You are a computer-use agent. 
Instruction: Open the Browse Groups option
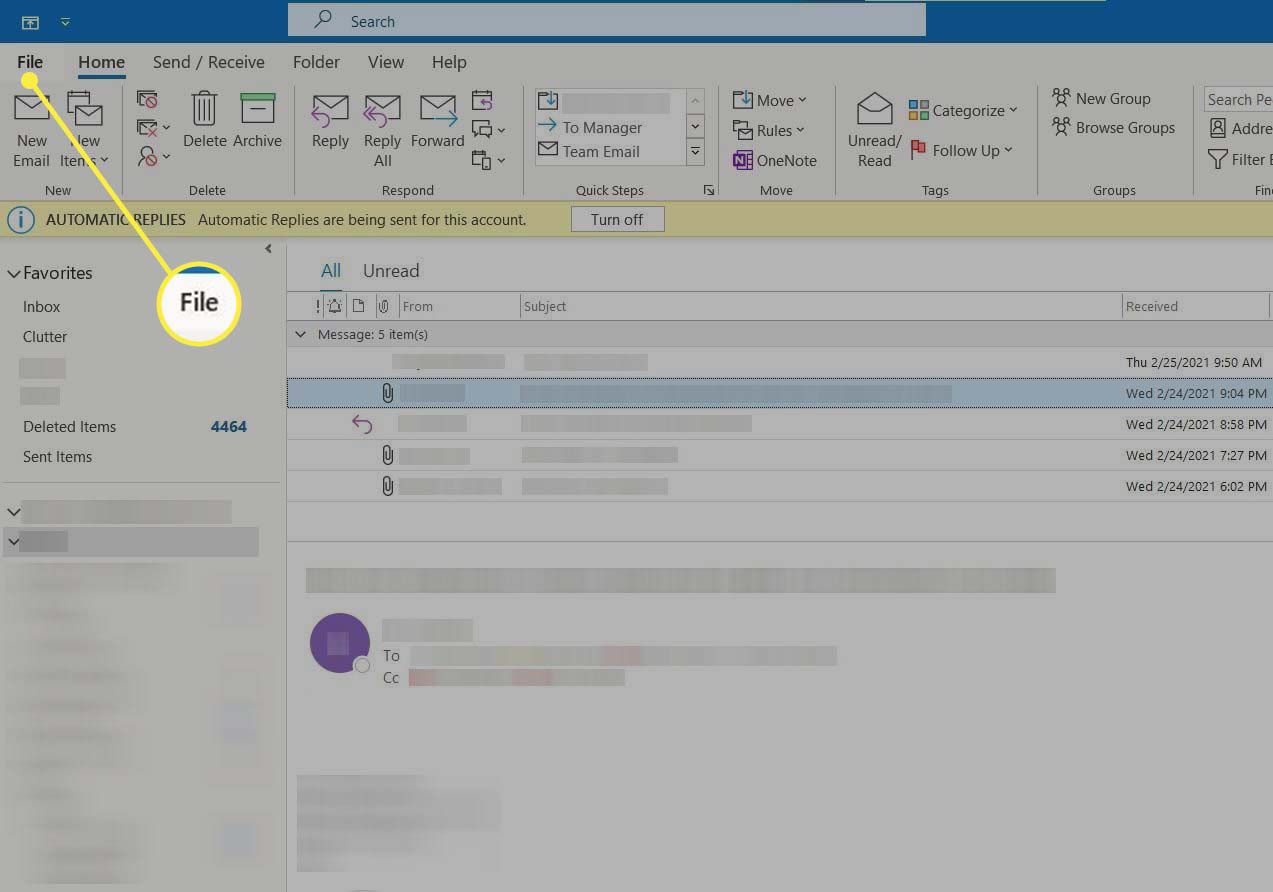coord(1113,128)
